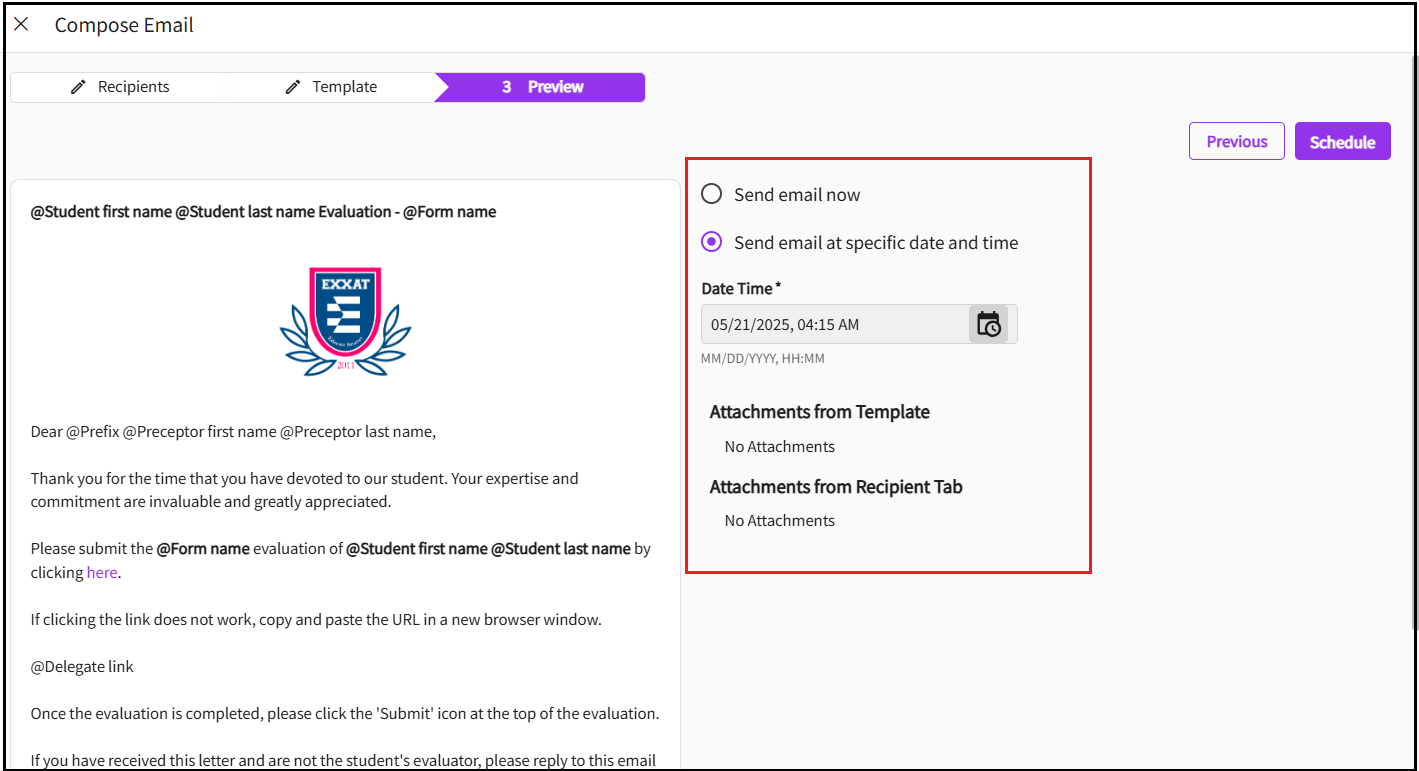Click the pencil icon beside Template
Viewport: 1419px width, 771px height.
click(x=292, y=87)
